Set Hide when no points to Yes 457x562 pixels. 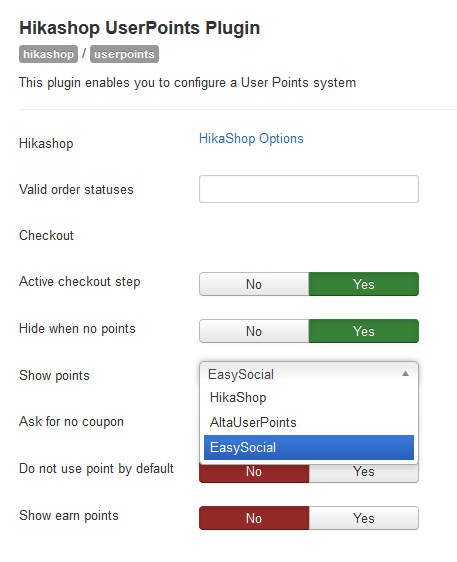coord(363,331)
